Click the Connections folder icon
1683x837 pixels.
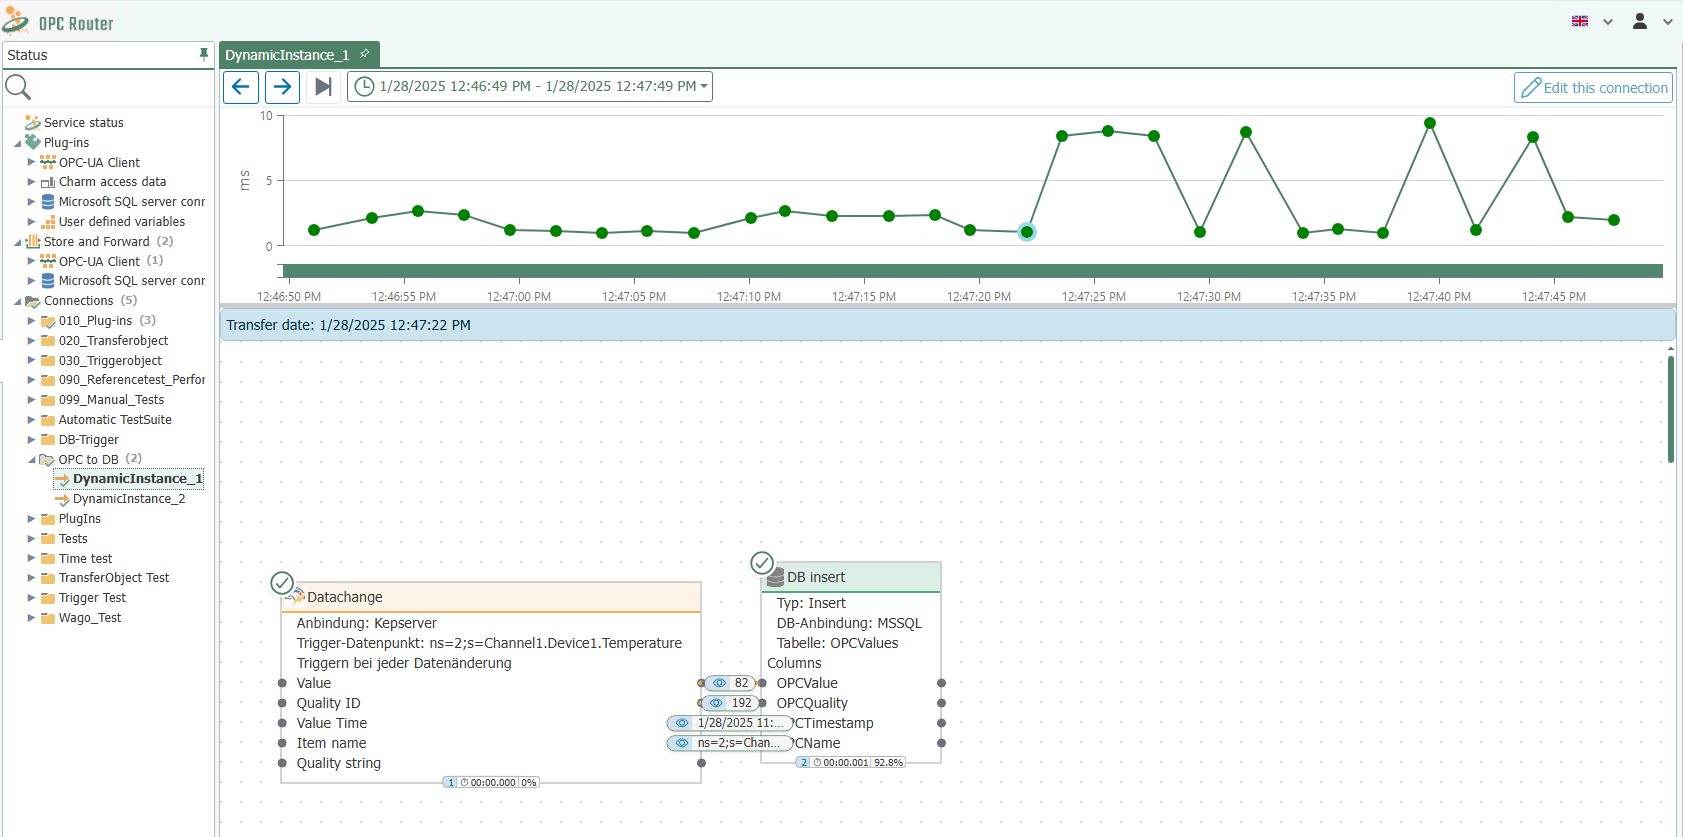(33, 301)
